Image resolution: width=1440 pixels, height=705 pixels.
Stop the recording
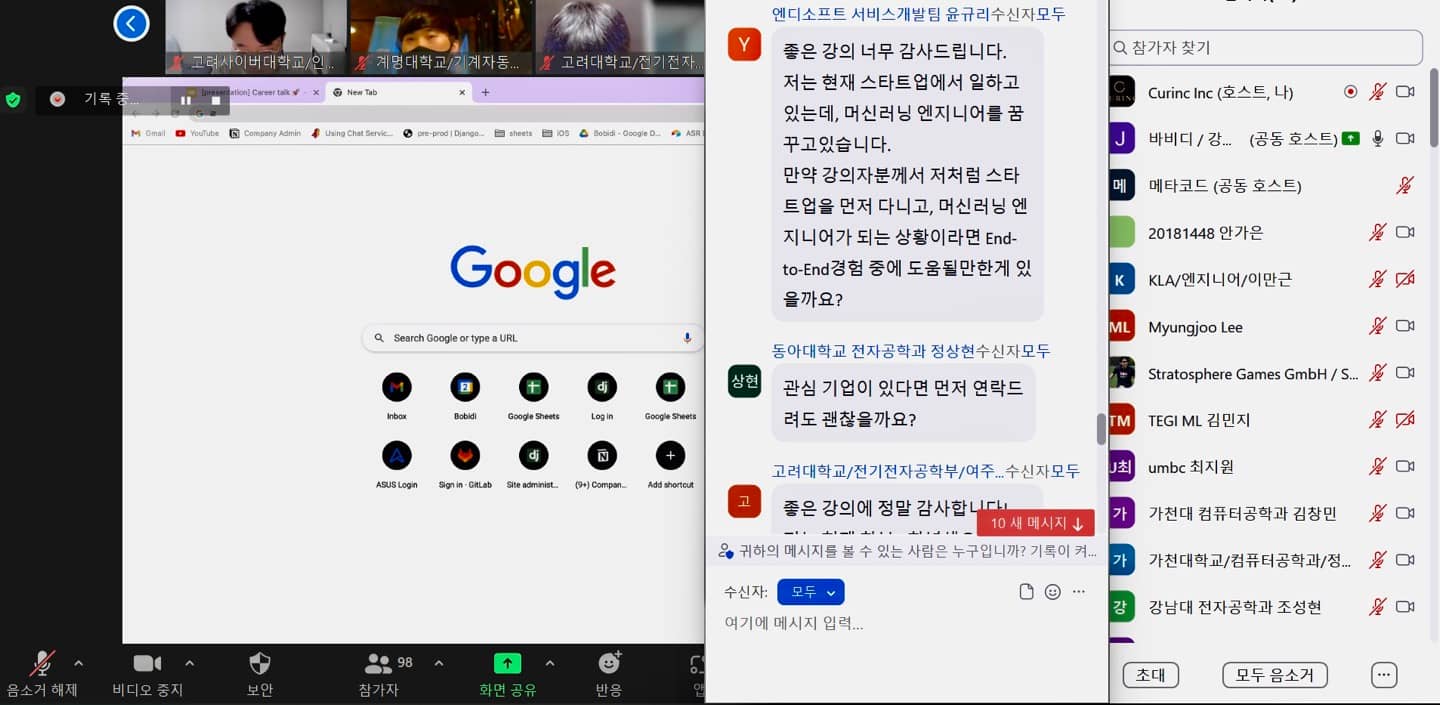pos(215,99)
